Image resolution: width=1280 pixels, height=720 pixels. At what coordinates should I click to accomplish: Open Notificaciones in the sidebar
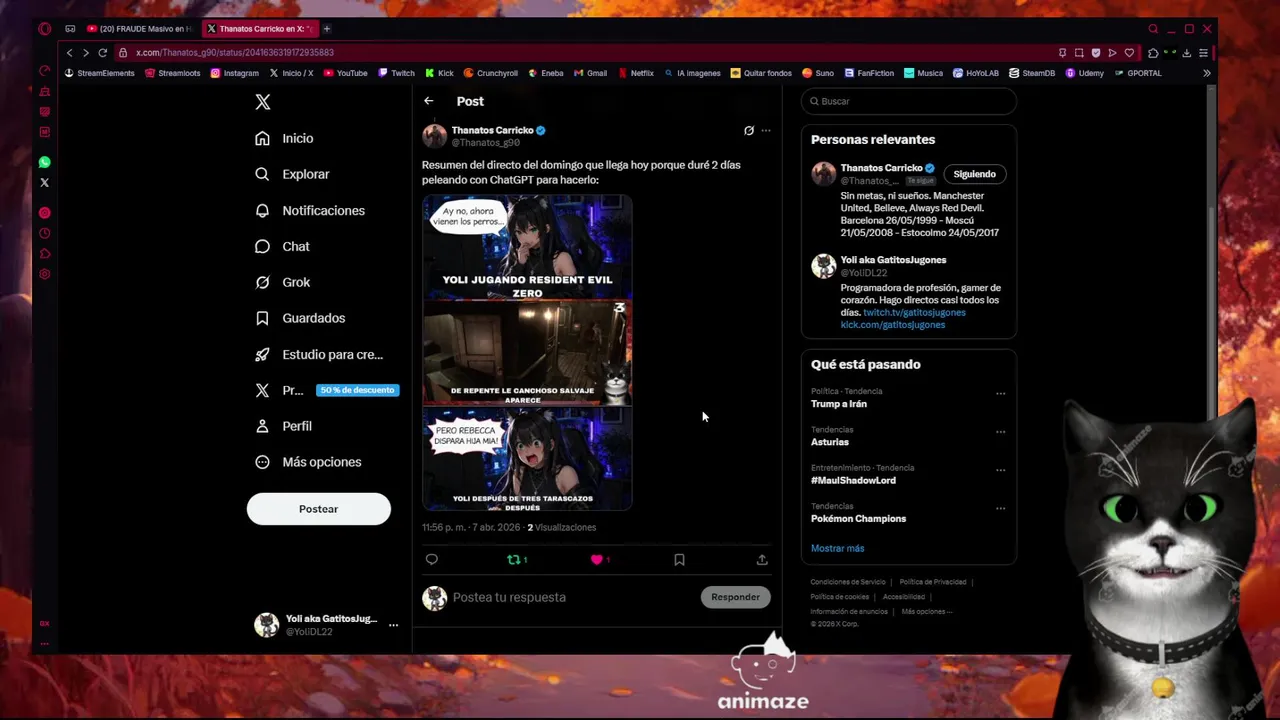[x=310, y=210]
